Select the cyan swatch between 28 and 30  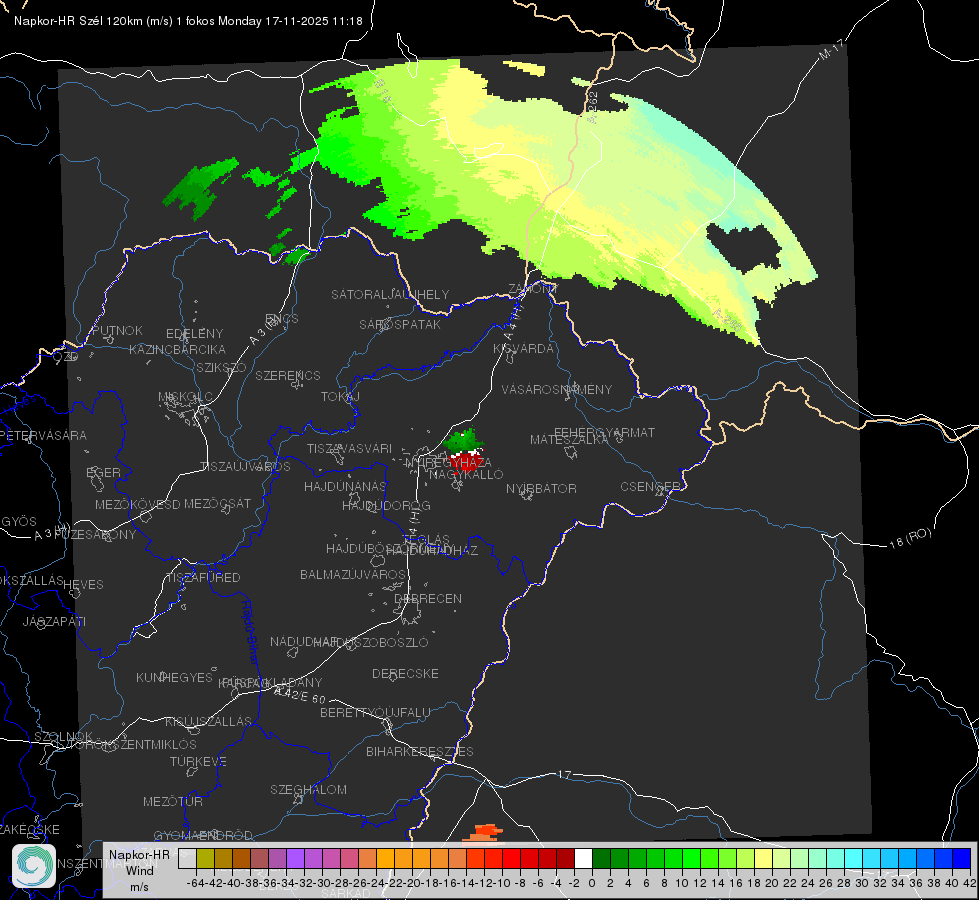coord(854,859)
